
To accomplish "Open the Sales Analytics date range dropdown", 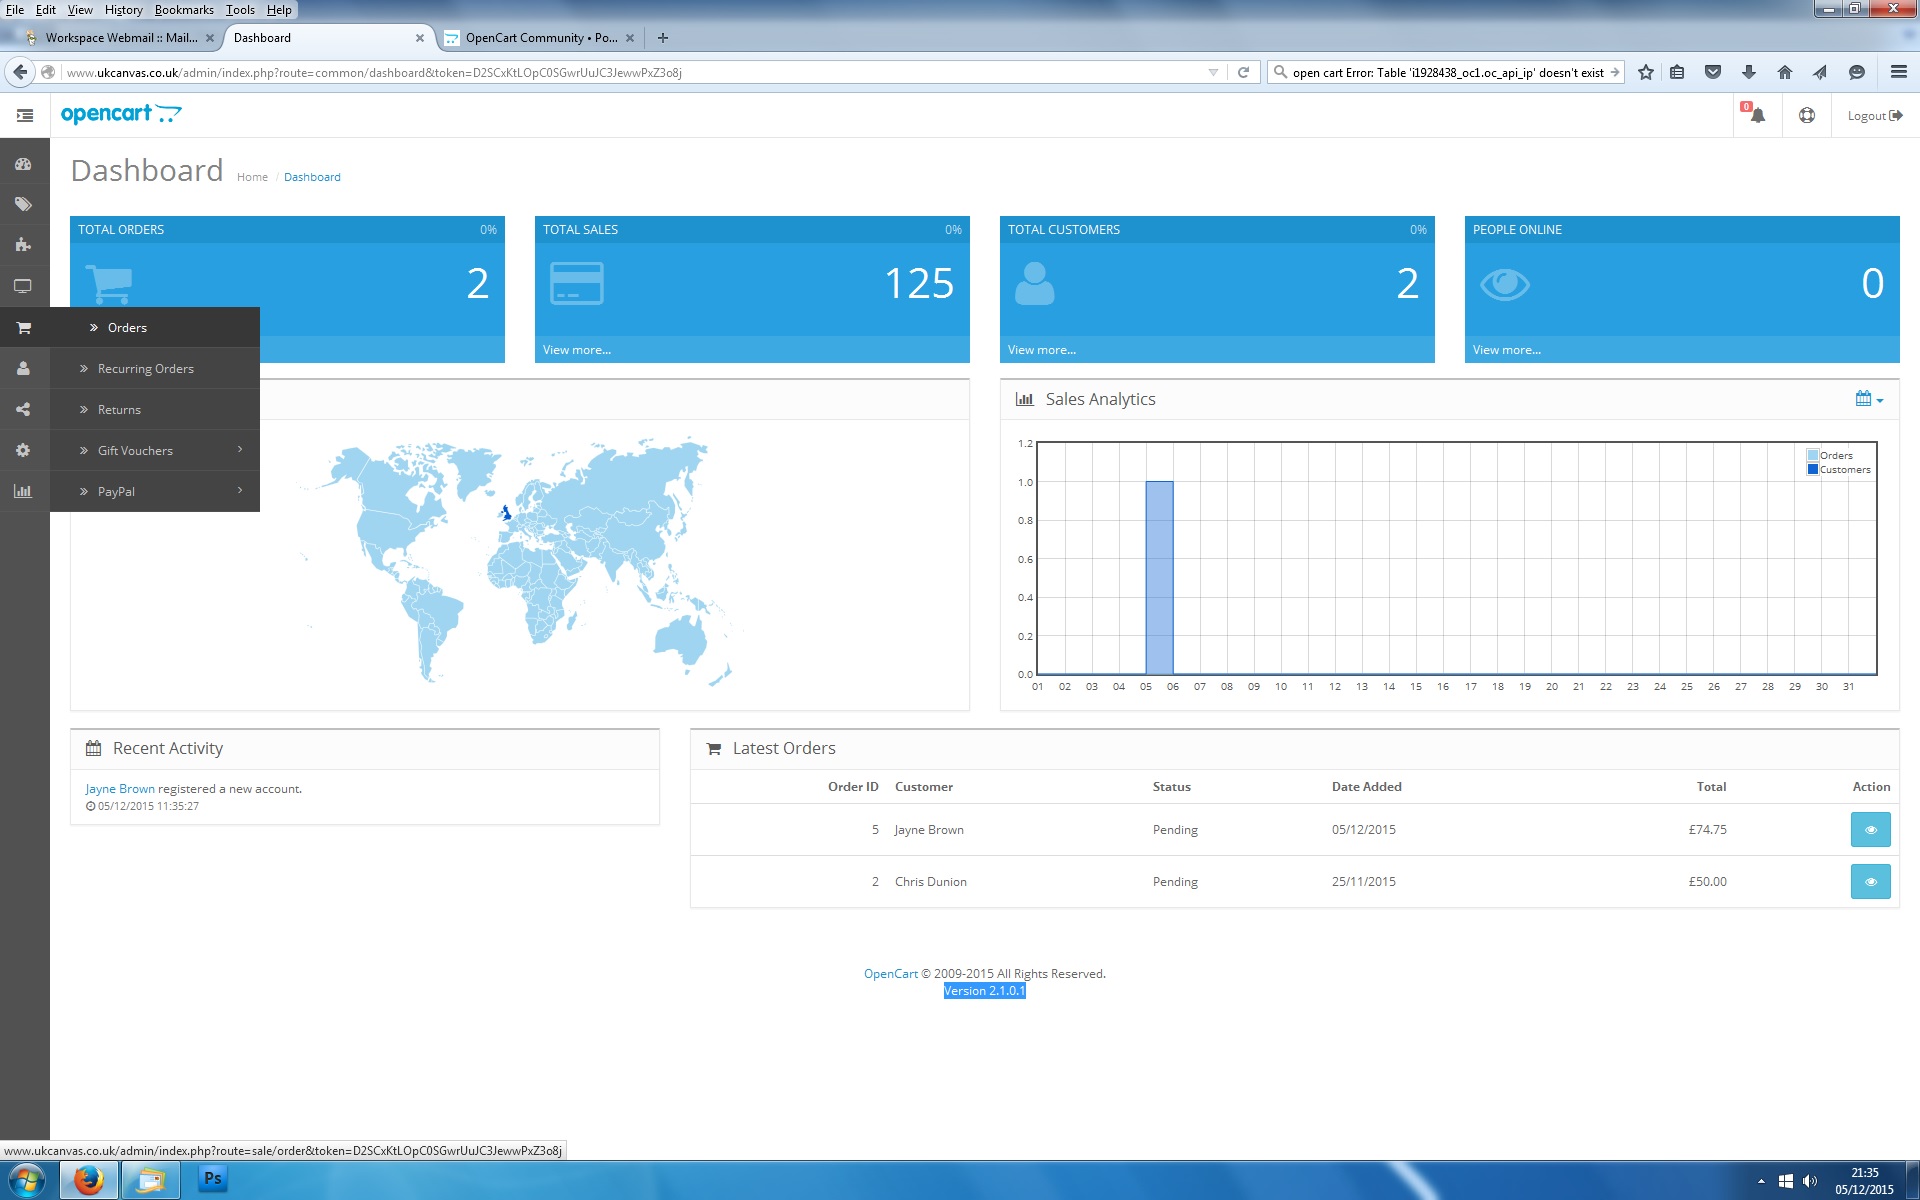I will click(1869, 399).
